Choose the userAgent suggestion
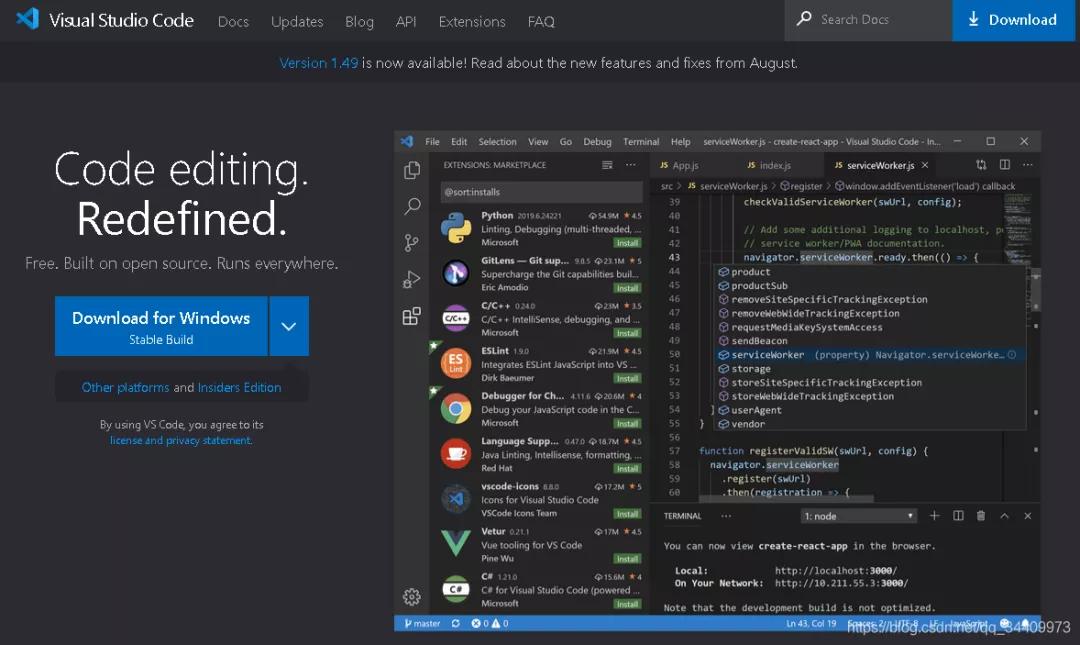1080x645 pixels. point(871,410)
